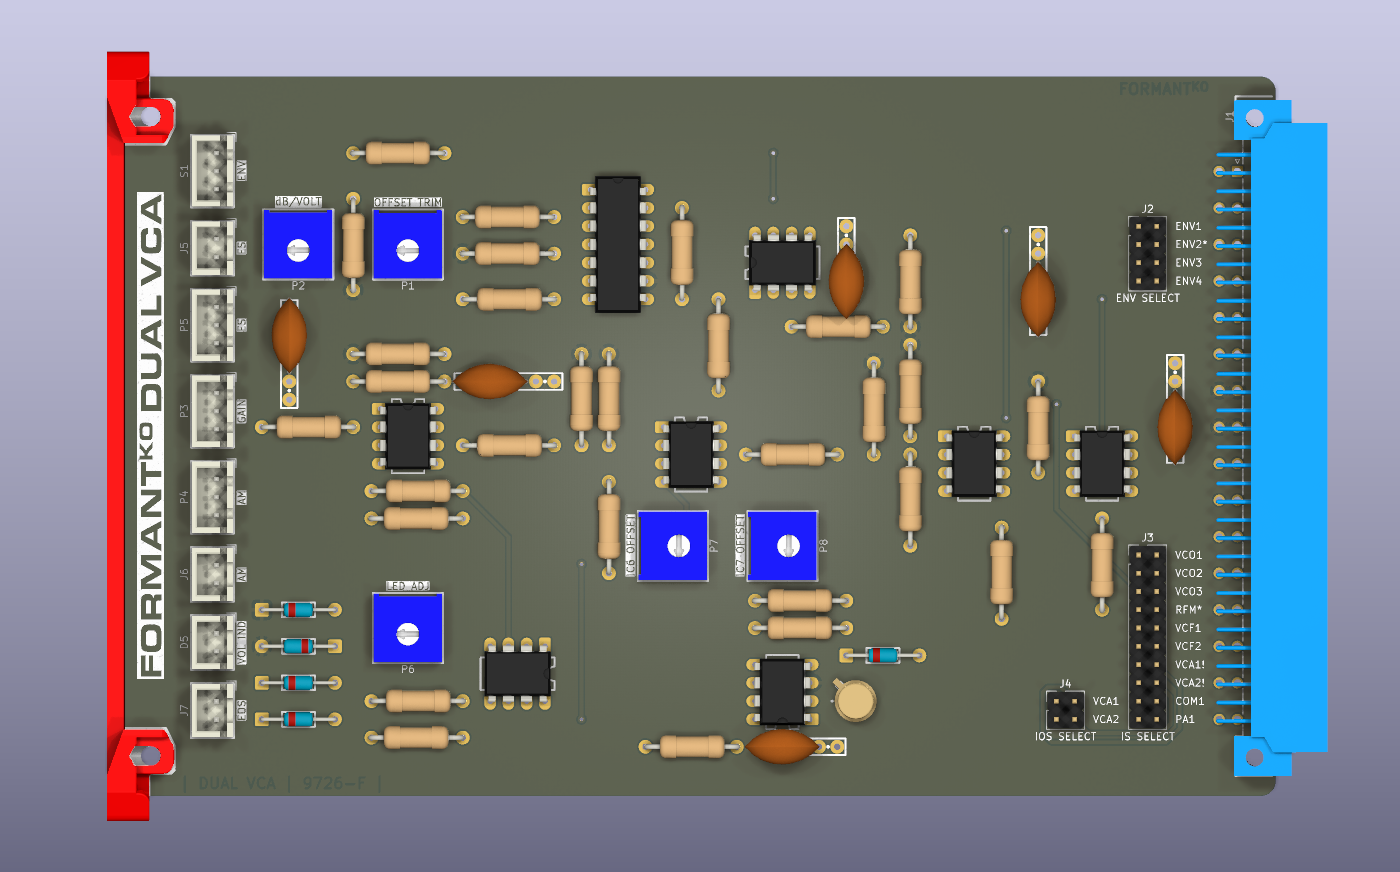Click the upper mounting hole of the blue connector
The height and width of the screenshot is (872, 1400).
[1254, 118]
